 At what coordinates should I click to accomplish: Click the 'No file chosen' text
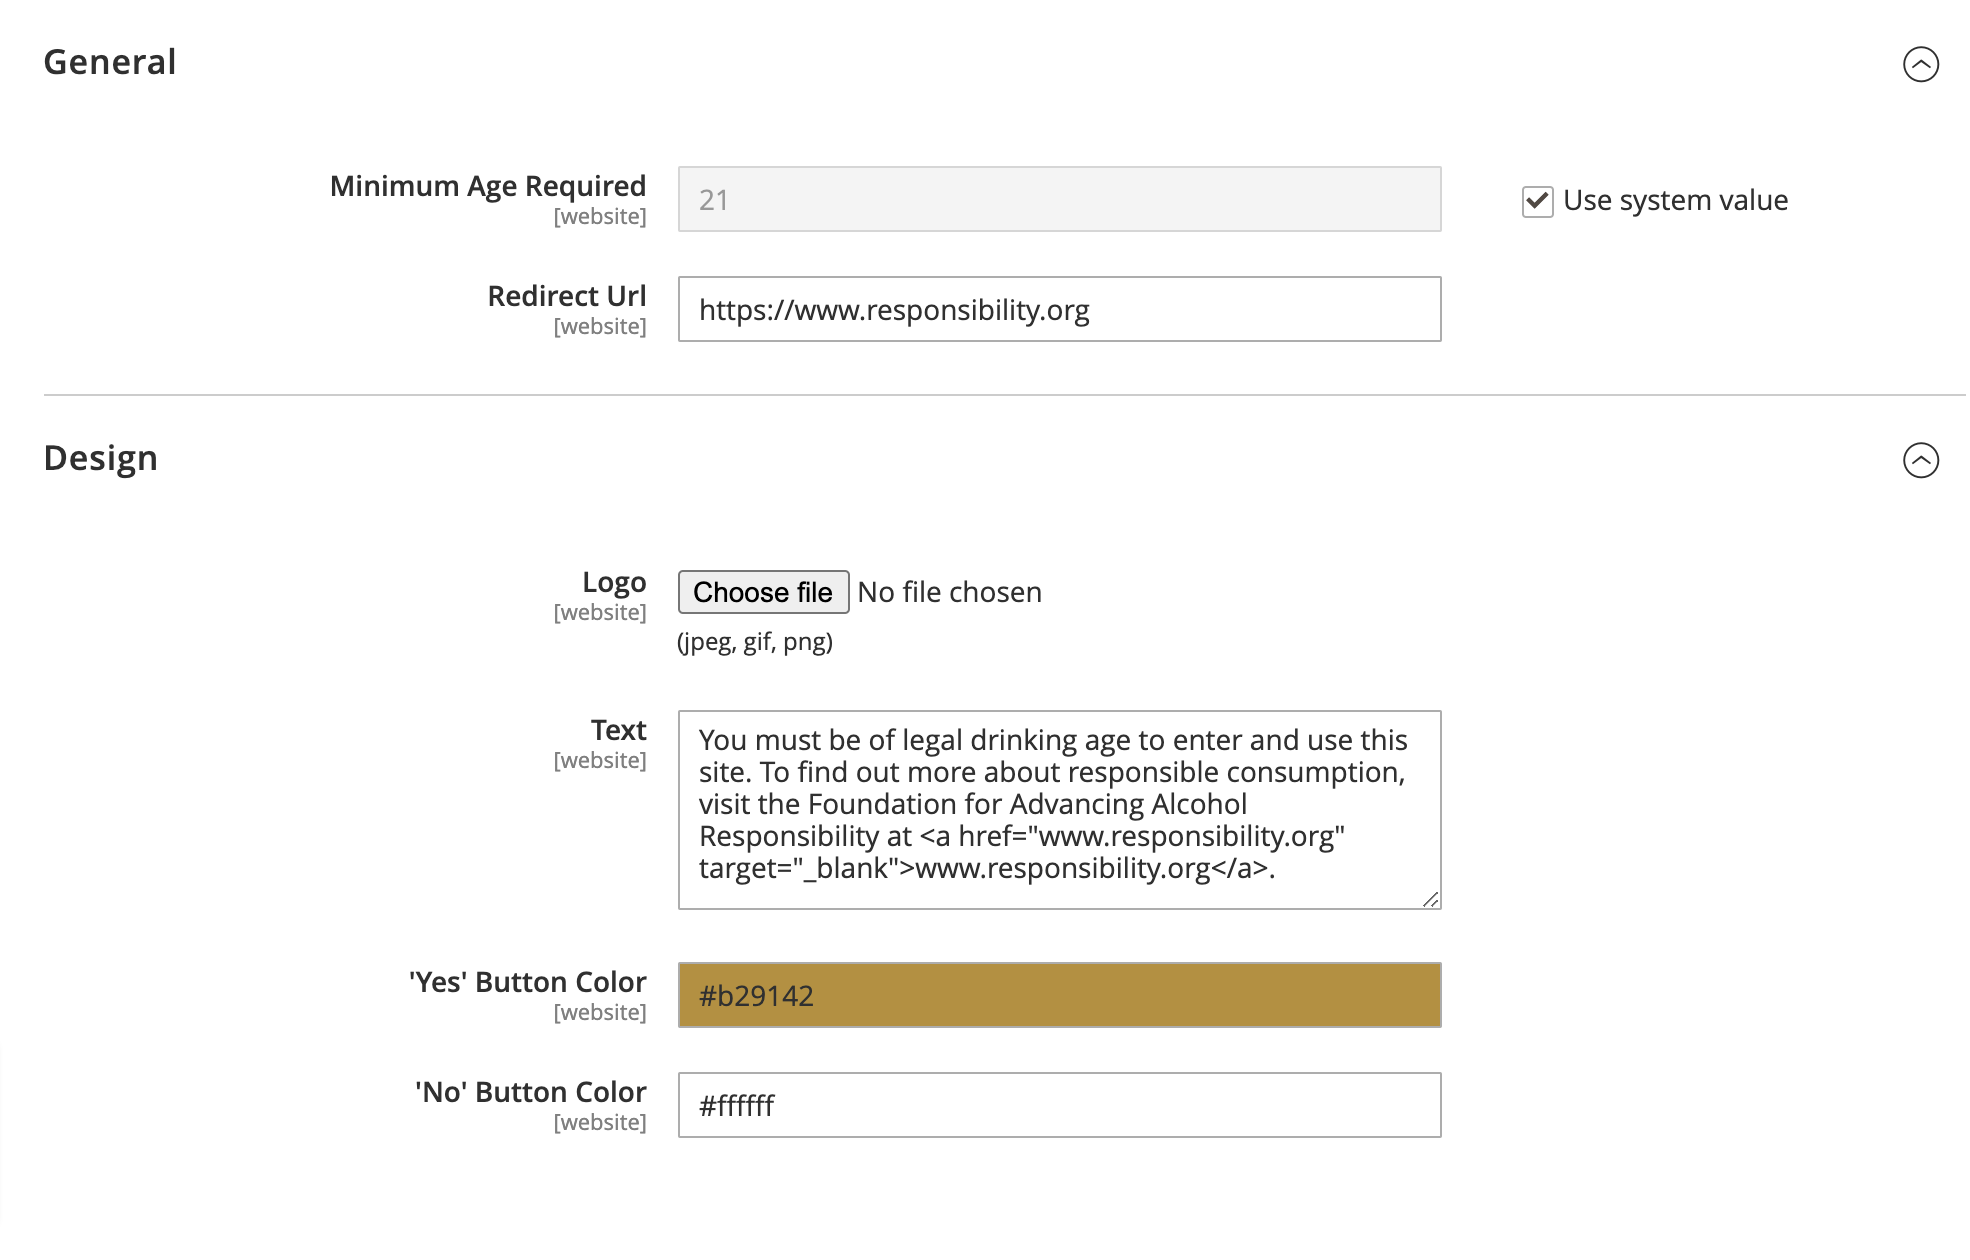[x=949, y=592]
